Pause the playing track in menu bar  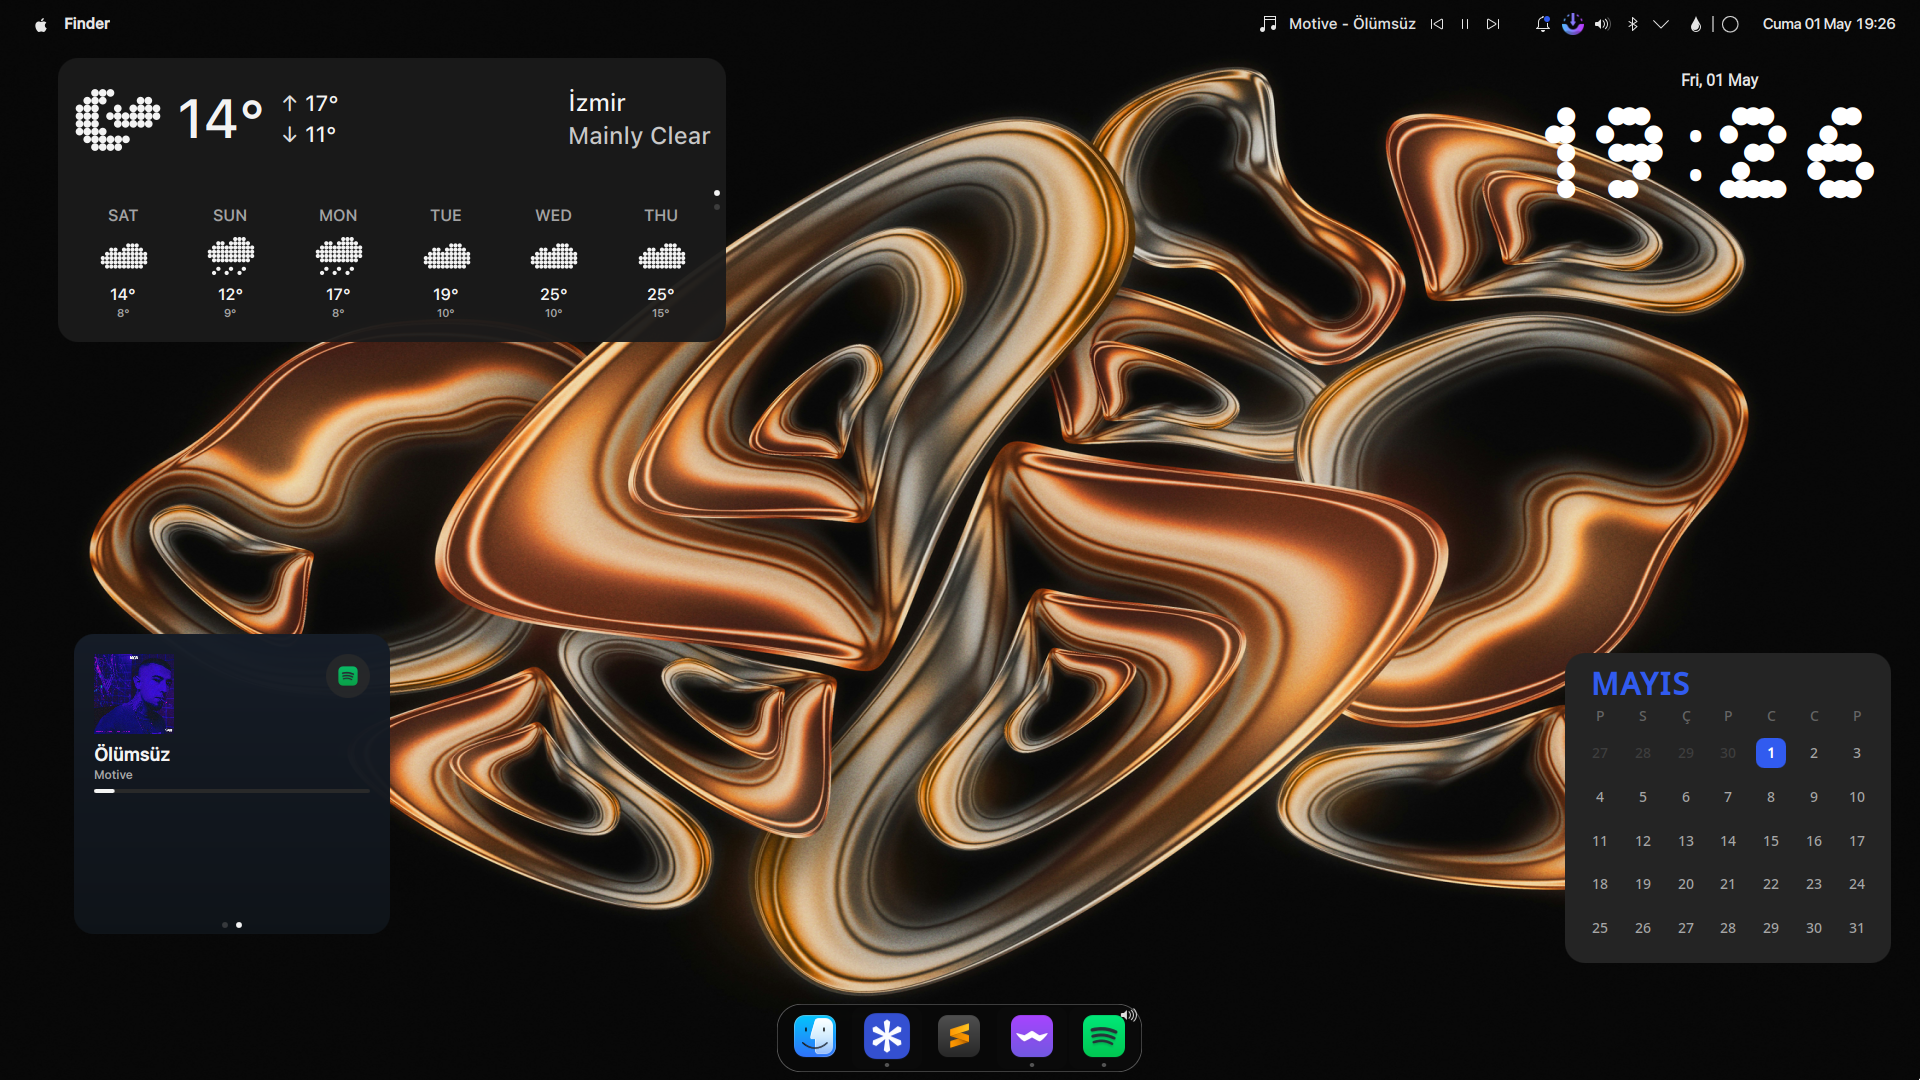click(1465, 24)
